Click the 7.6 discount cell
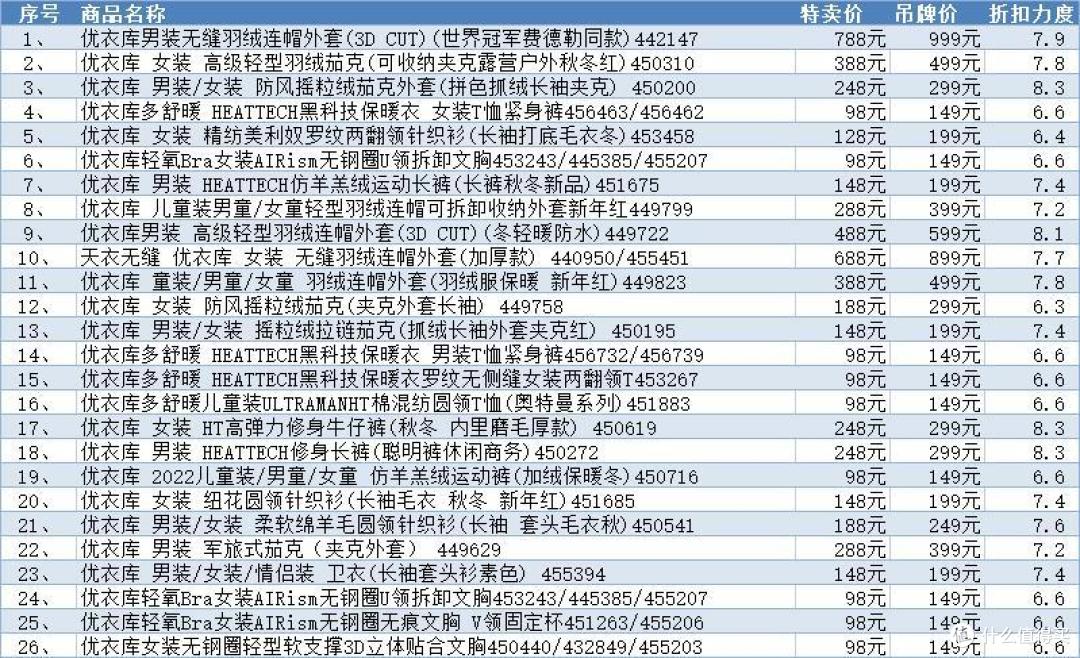The width and height of the screenshot is (1080, 658). (1048, 526)
